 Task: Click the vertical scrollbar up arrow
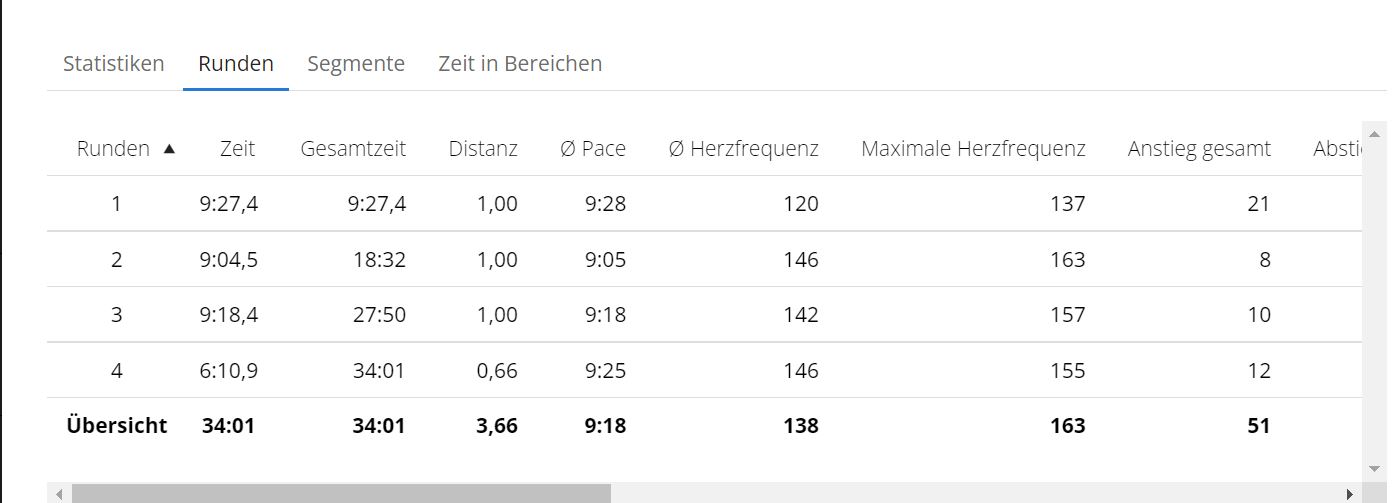click(1374, 134)
